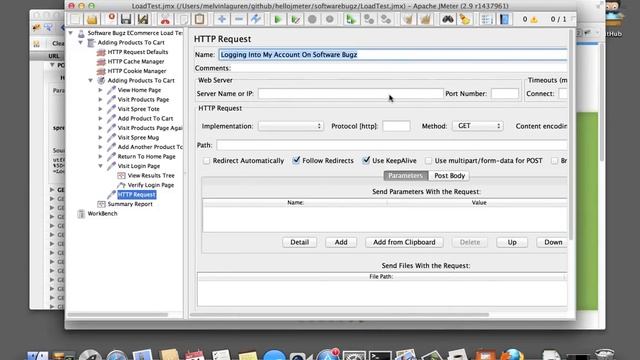Click the Protocol [http] field
This screenshot has width=640, height=360.
396,126
